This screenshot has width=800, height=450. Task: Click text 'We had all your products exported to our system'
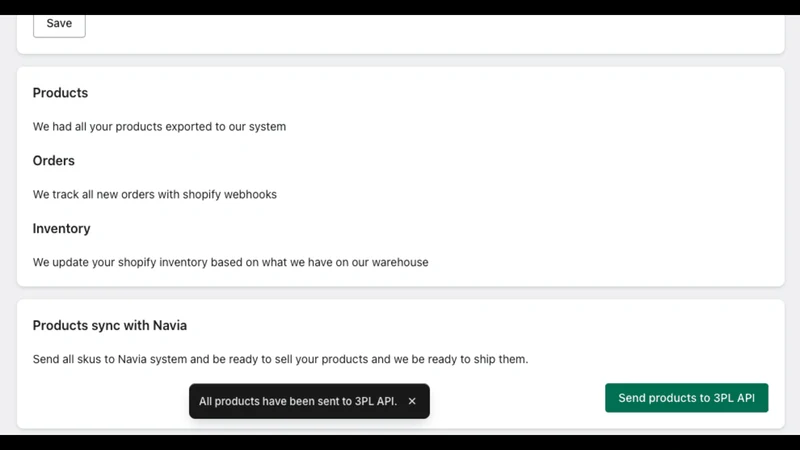pos(159,127)
